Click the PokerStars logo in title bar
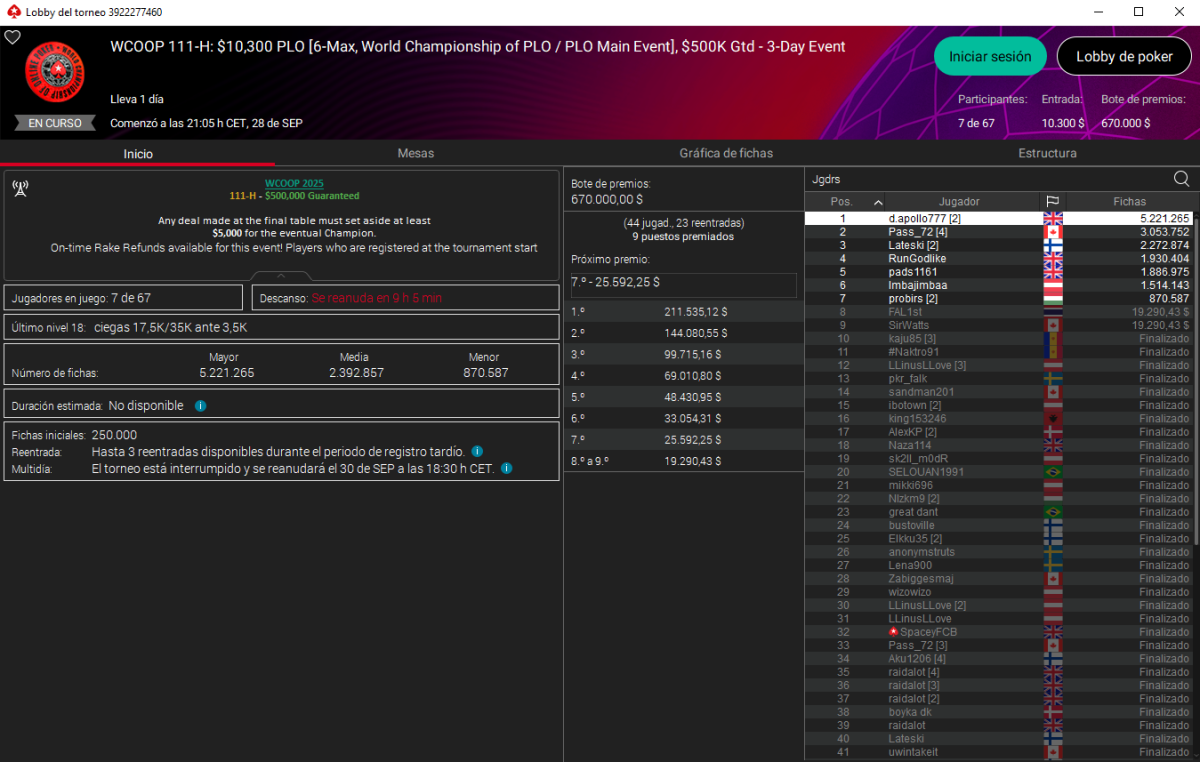 12,12
